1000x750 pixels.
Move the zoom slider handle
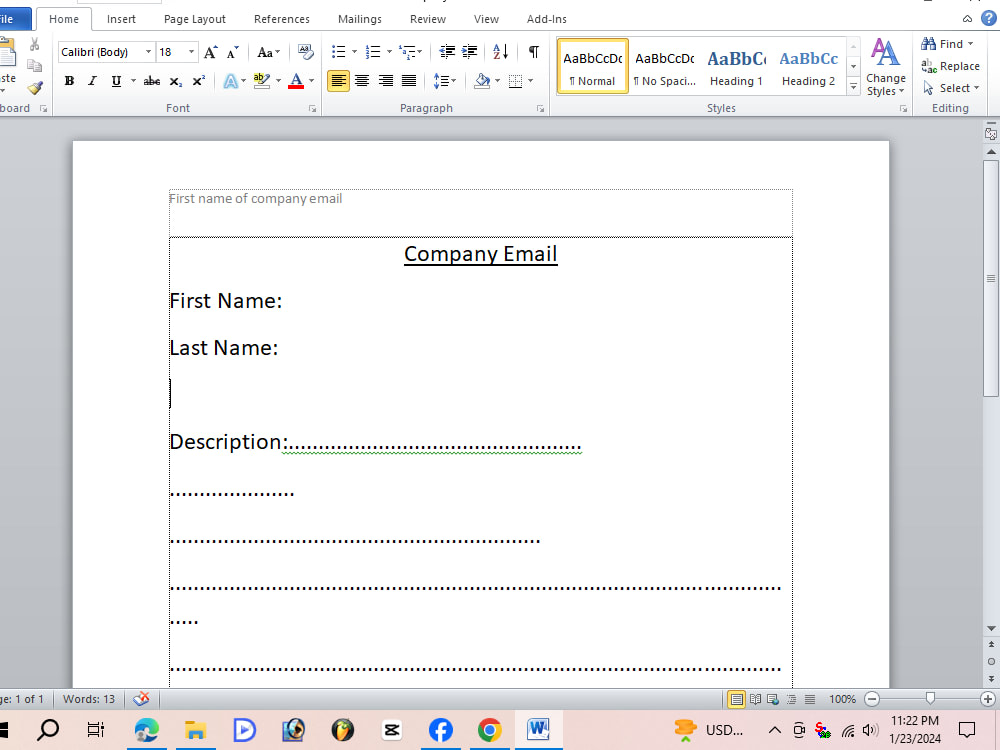tap(930, 699)
